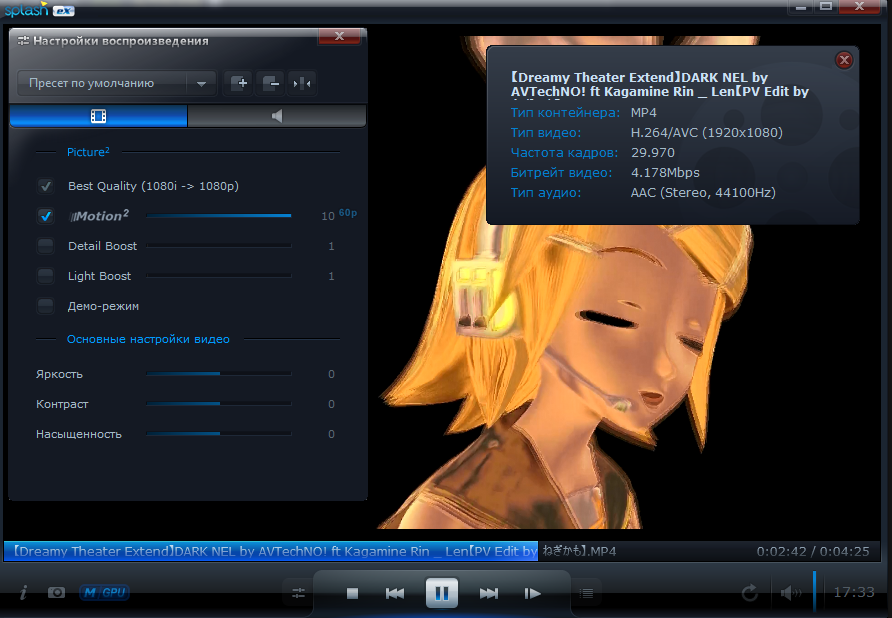Viewport: 892px width, 618px height.
Task: Adjust the Motion² slider
Action: pos(219,216)
